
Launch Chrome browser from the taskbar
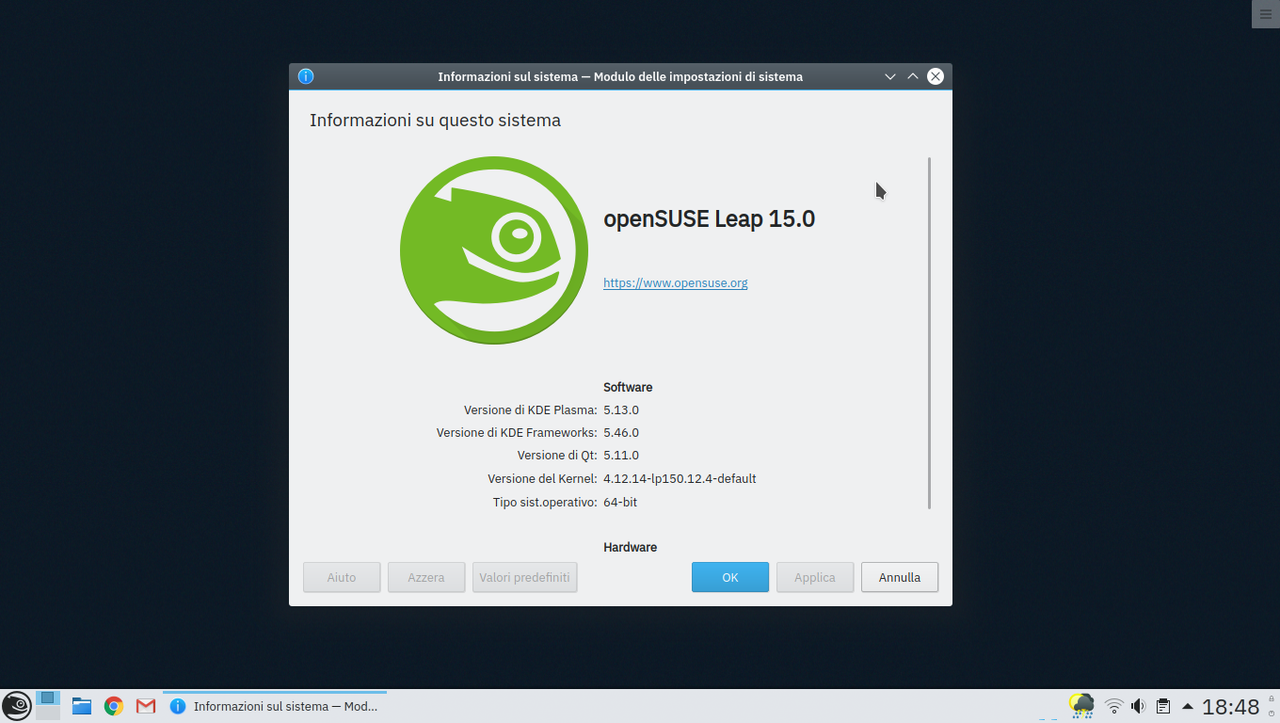[114, 706]
